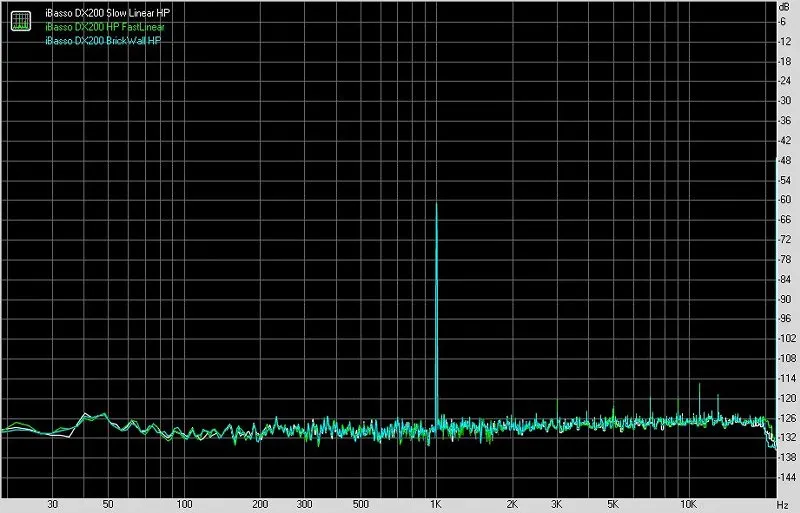Click the -60 dB axis value
The width and height of the screenshot is (800, 513).
[784, 200]
